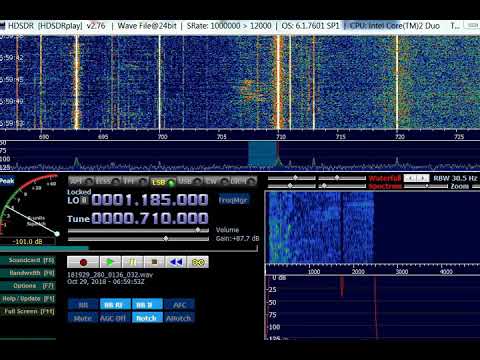Image resolution: width=480 pixels, height=360 pixels.
Task: Toggle the LO lock indicator next to LO
Action: (x=85, y=200)
